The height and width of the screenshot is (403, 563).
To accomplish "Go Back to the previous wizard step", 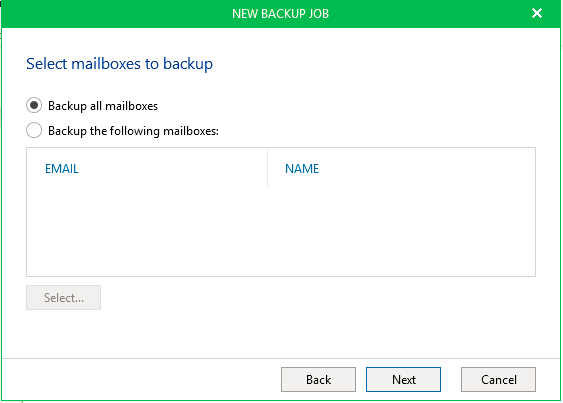I will point(318,379).
